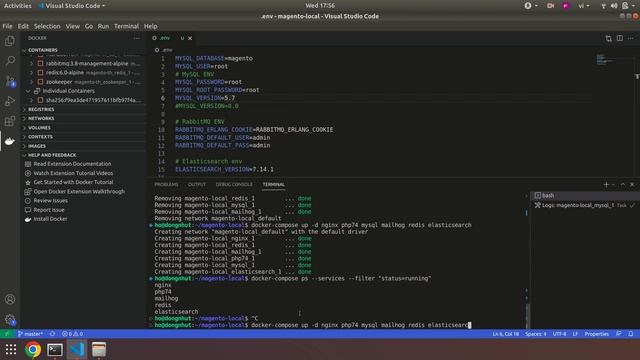Viewport: 640px width, 360px height.
Task: Open the Terminal menu
Action: click(126, 26)
